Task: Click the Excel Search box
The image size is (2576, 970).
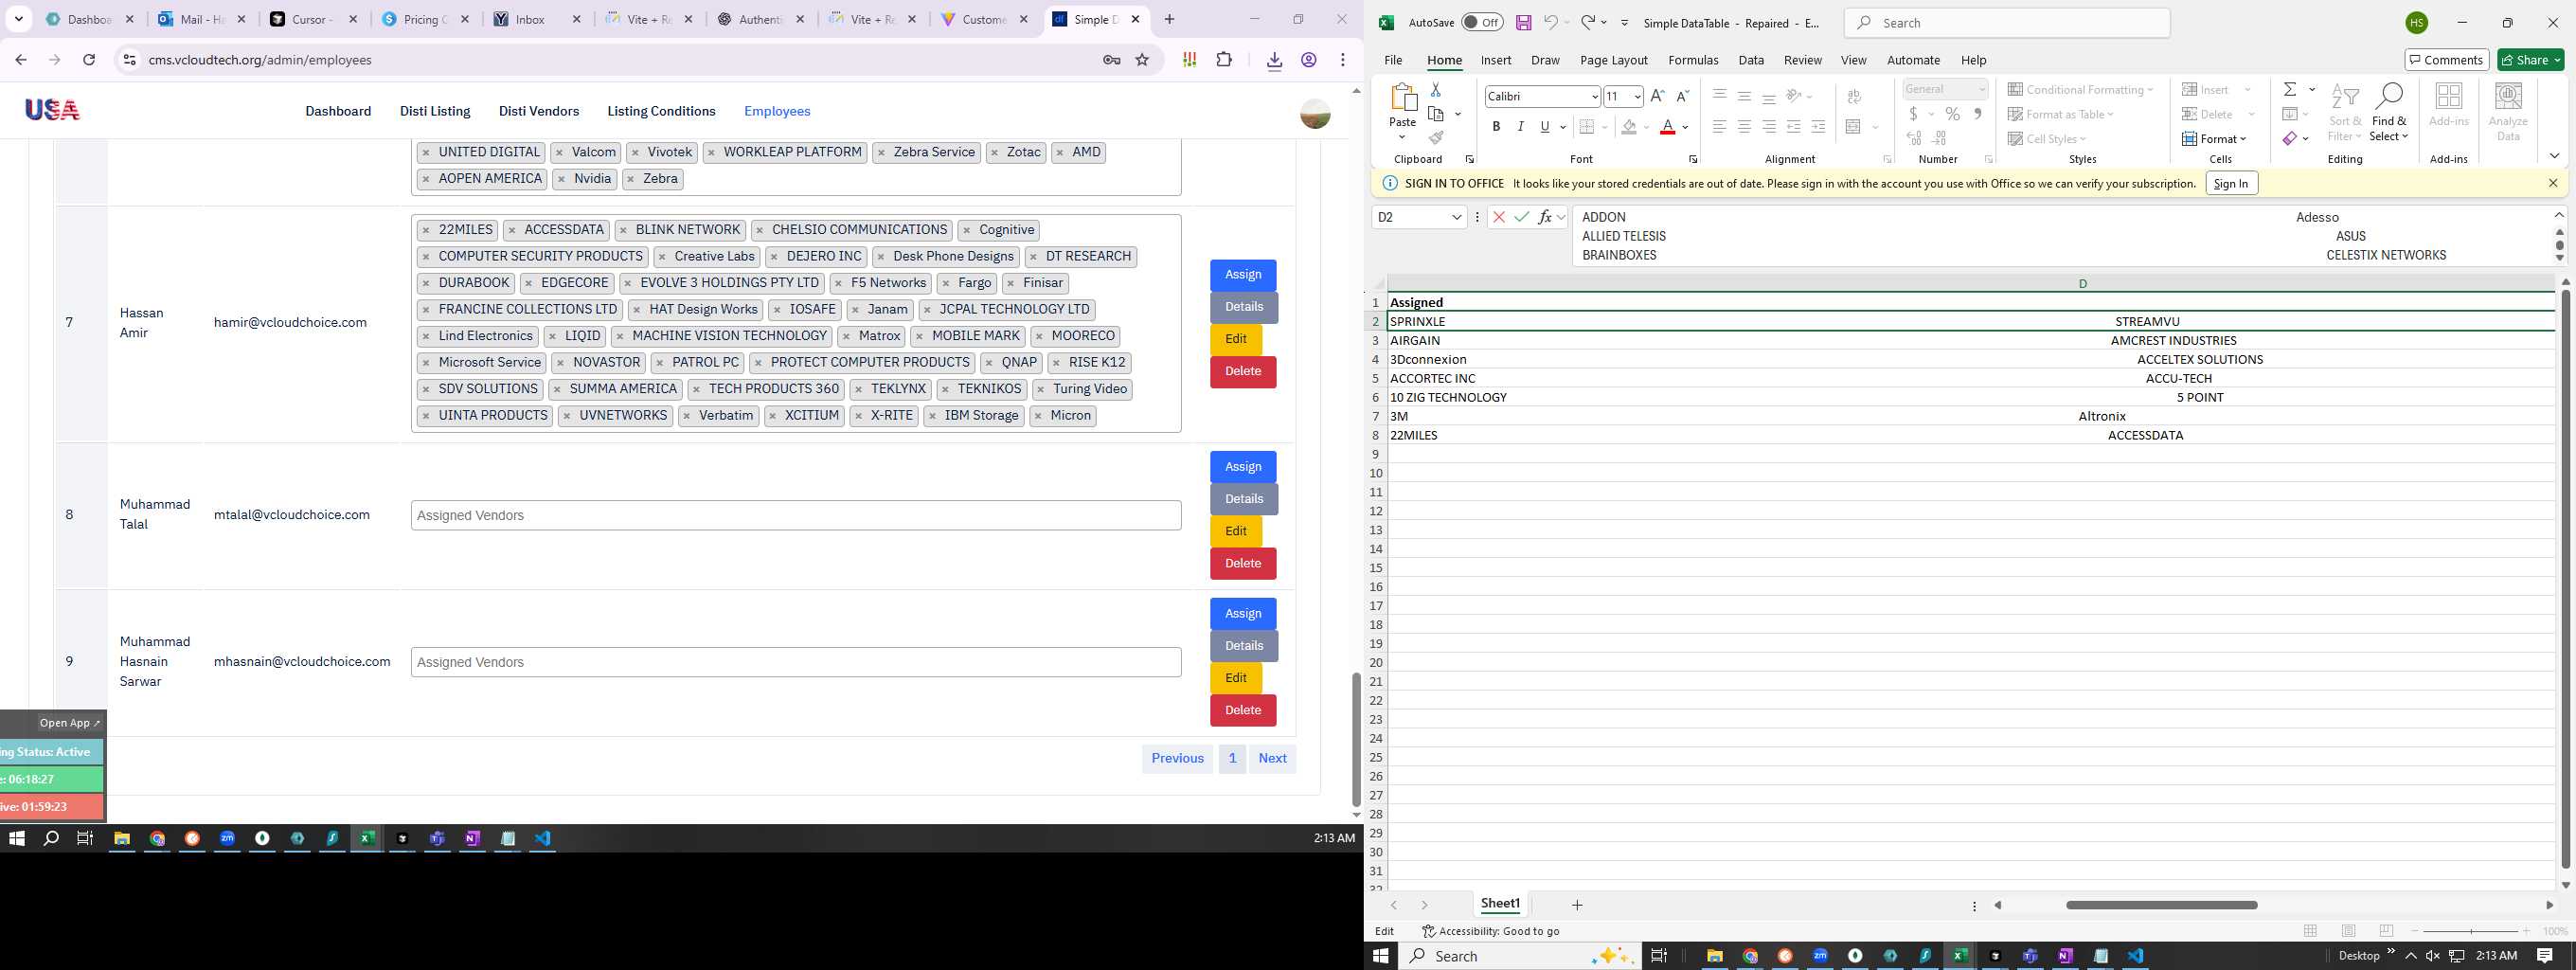Action: 2007,22
